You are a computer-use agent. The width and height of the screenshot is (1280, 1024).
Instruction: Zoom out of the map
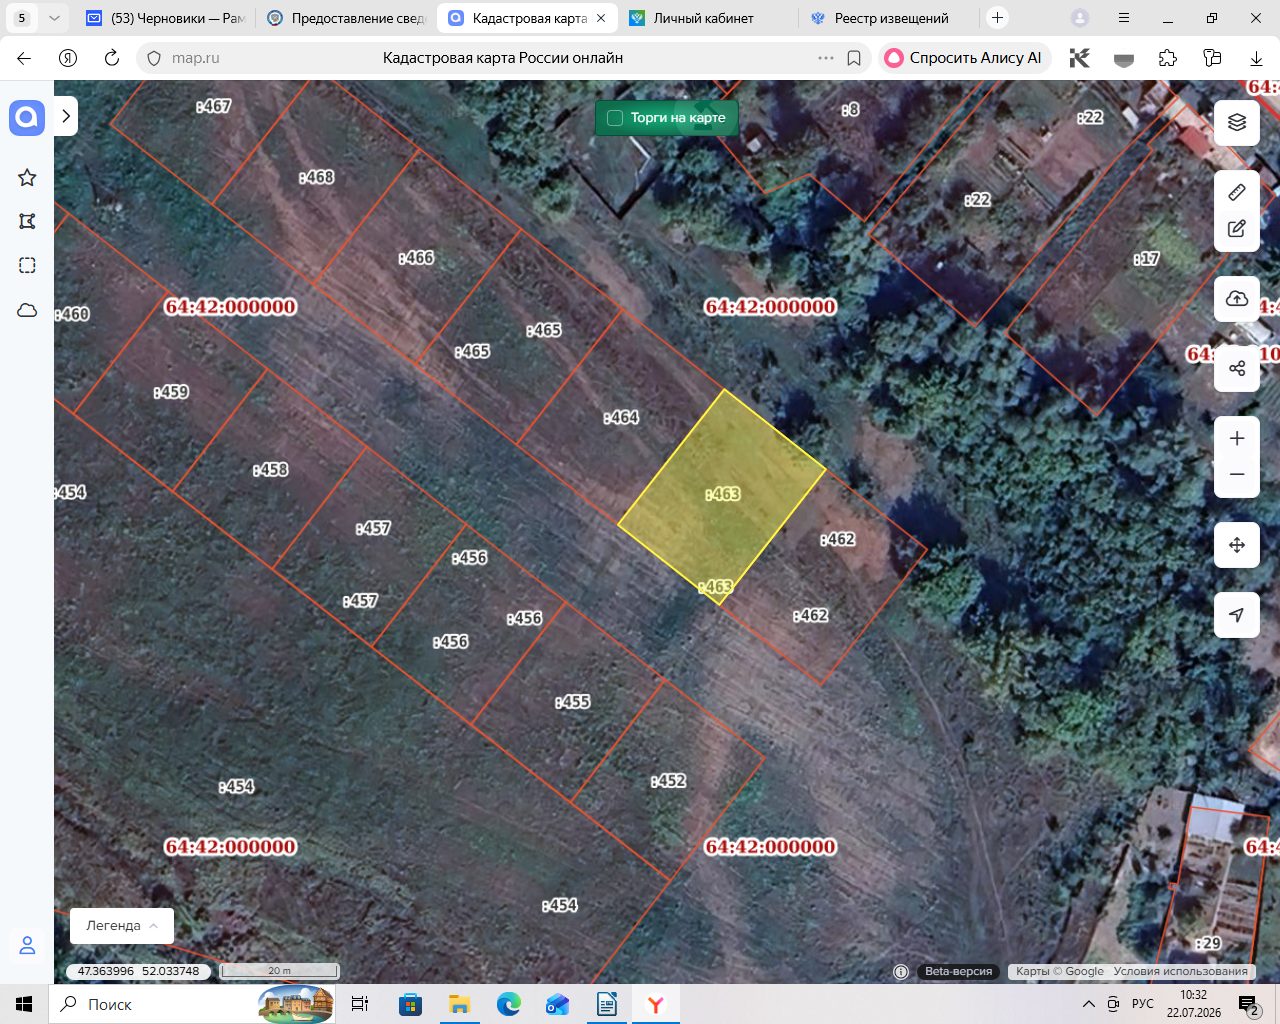coord(1237,475)
